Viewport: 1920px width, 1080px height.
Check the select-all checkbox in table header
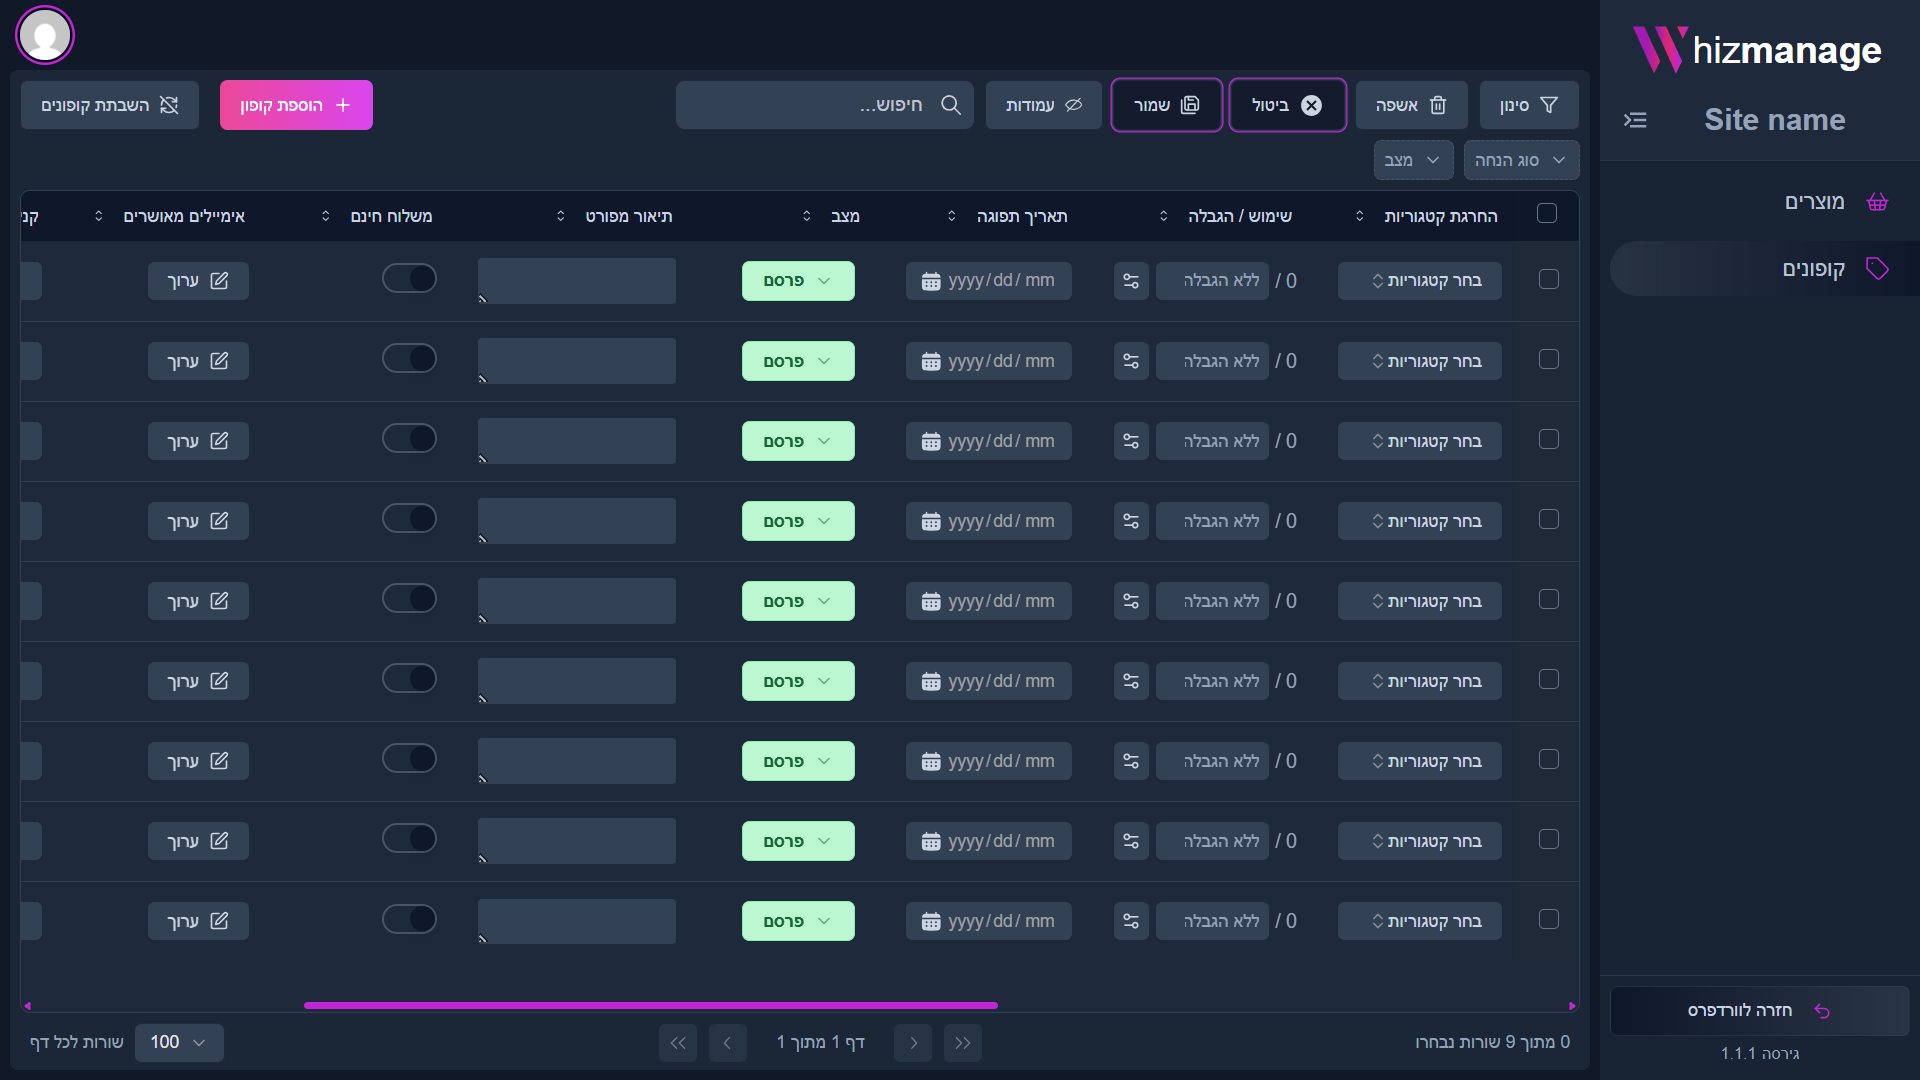pyautogui.click(x=1547, y=213)
